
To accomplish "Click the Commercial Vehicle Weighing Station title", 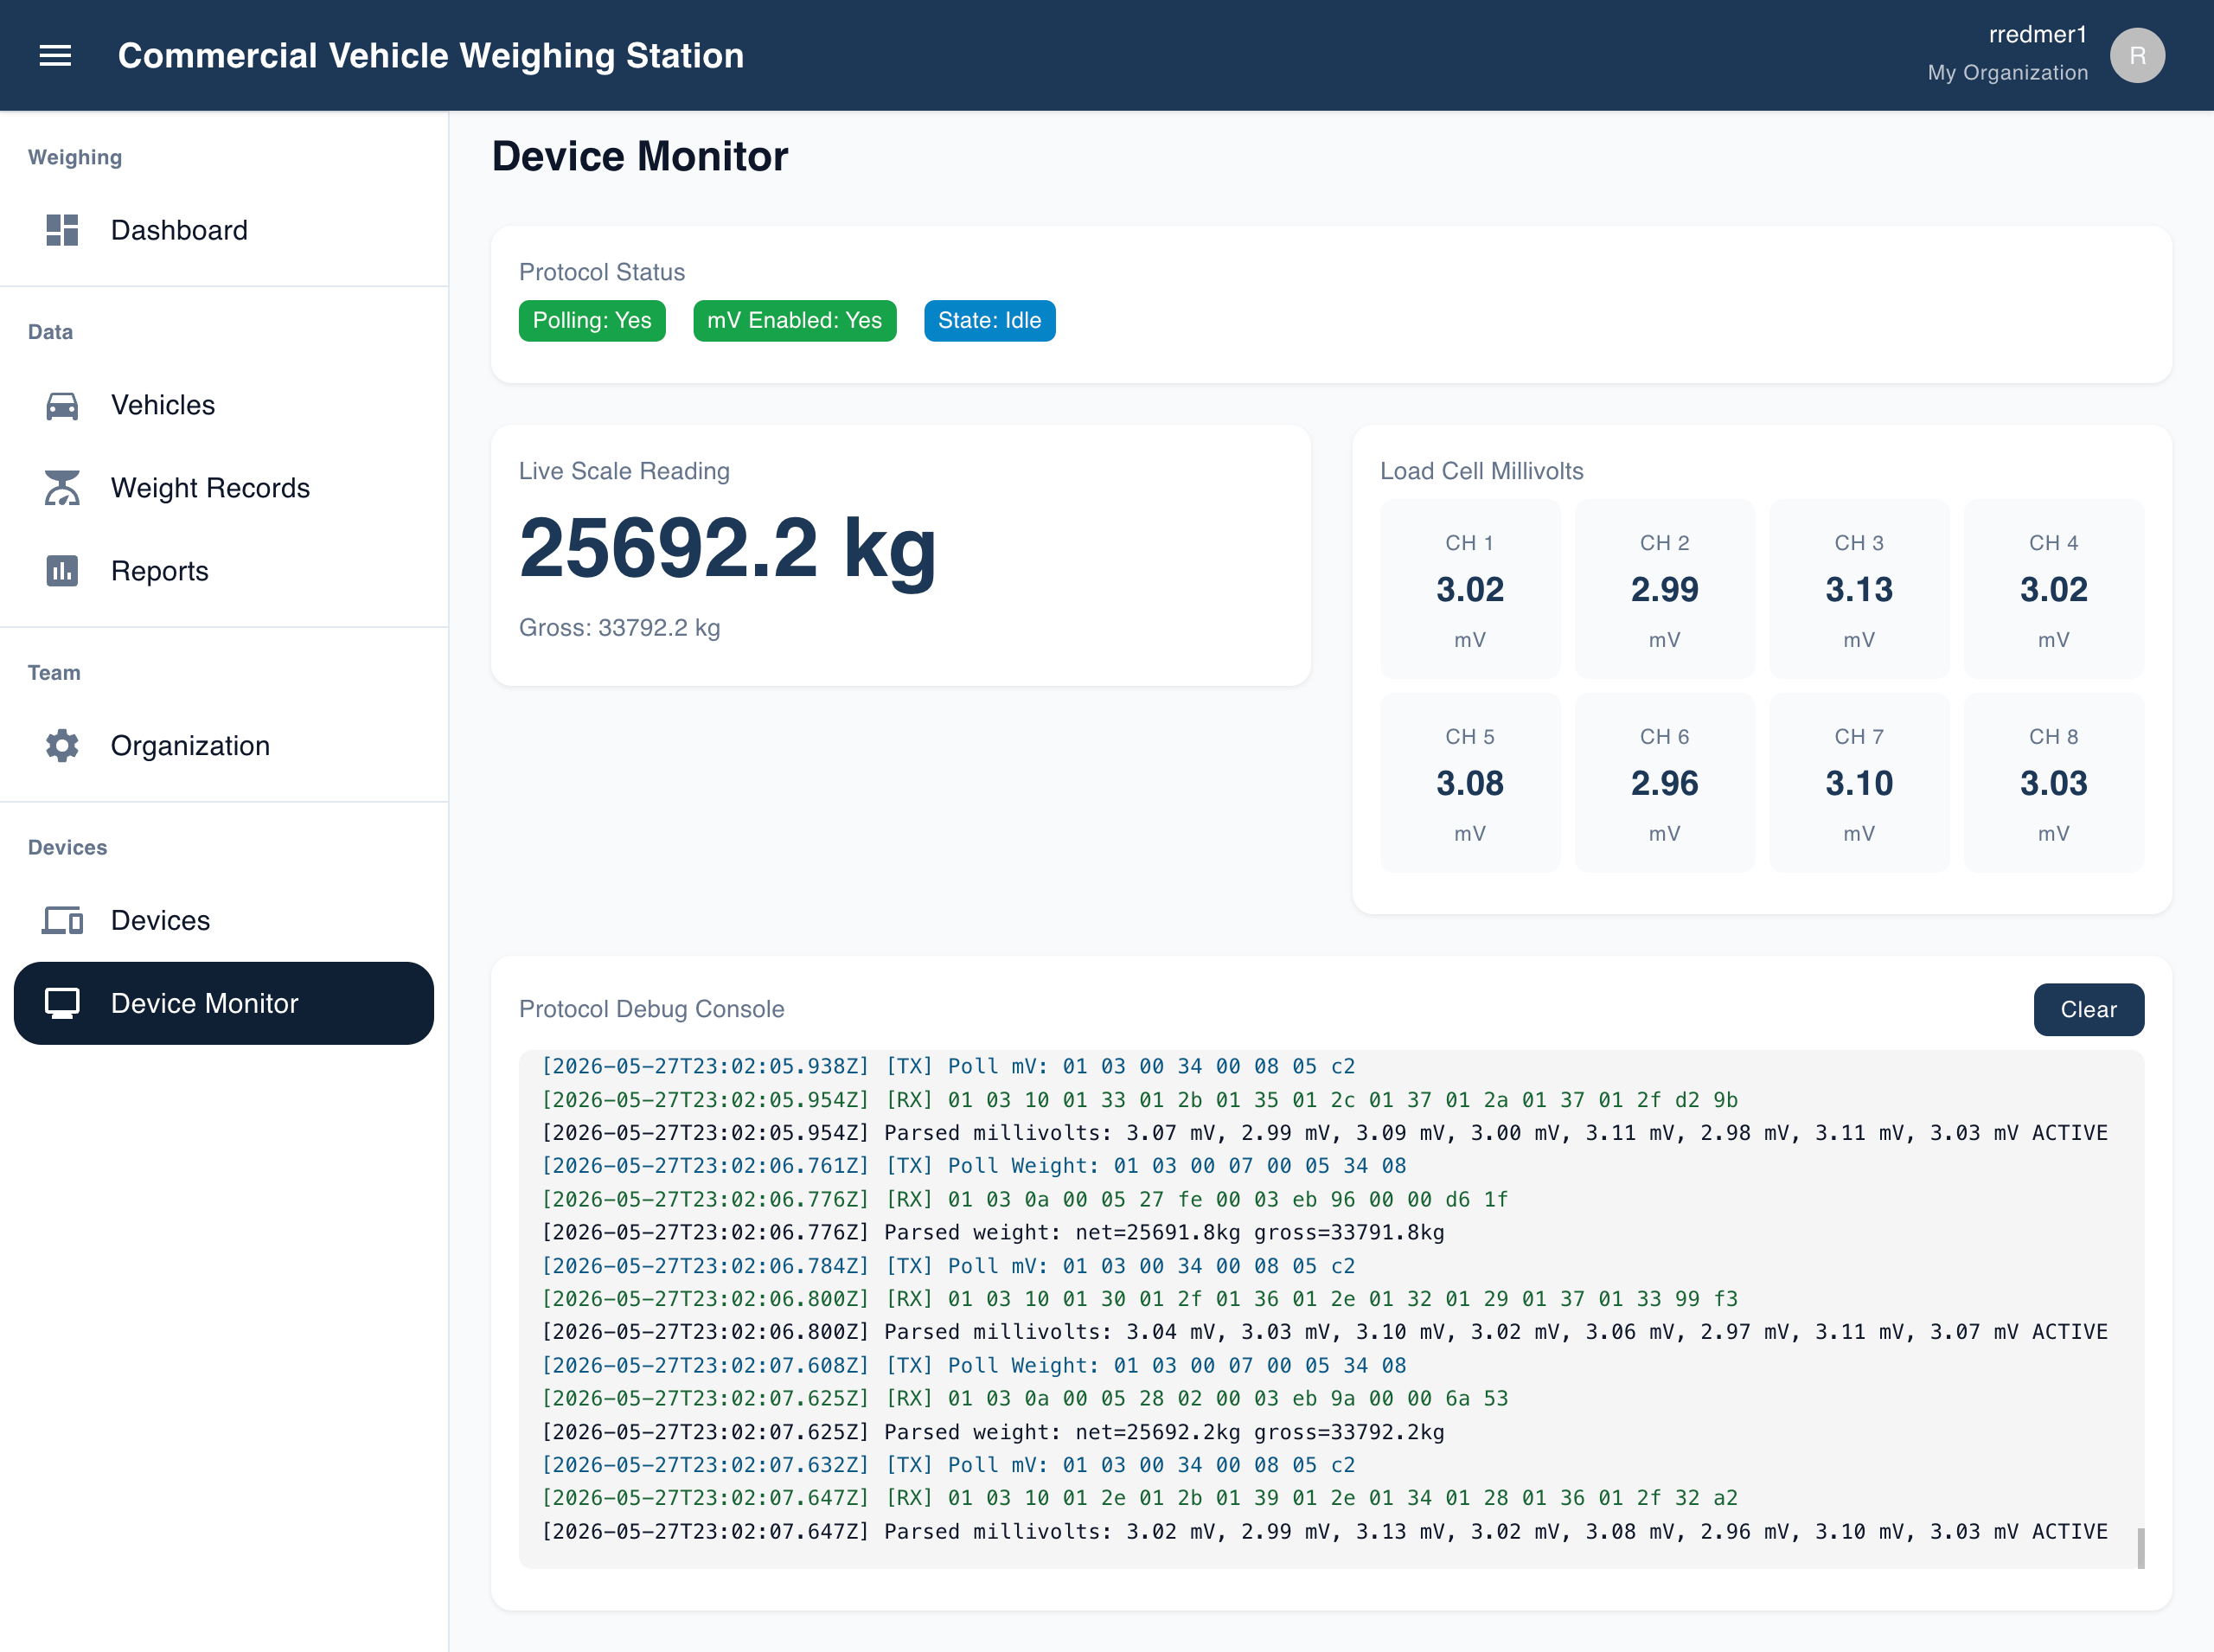I will coord(431,56).
